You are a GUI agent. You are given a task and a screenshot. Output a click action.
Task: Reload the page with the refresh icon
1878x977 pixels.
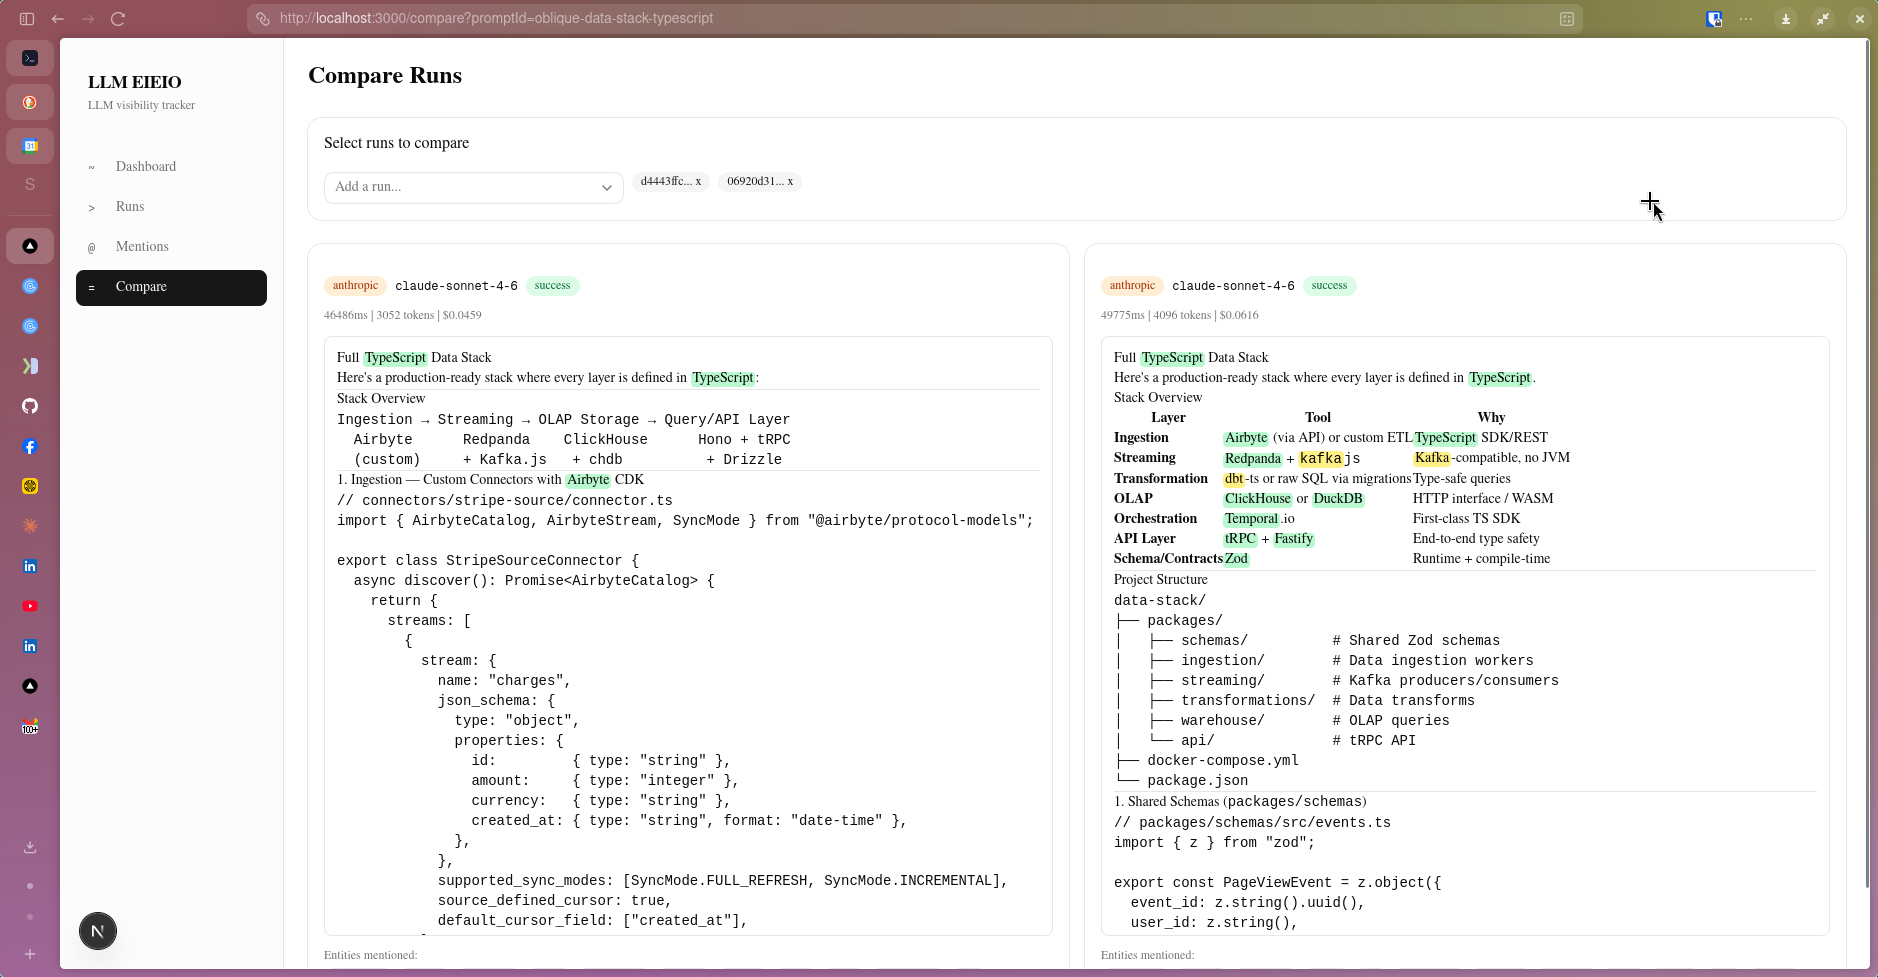pos(118,19)
